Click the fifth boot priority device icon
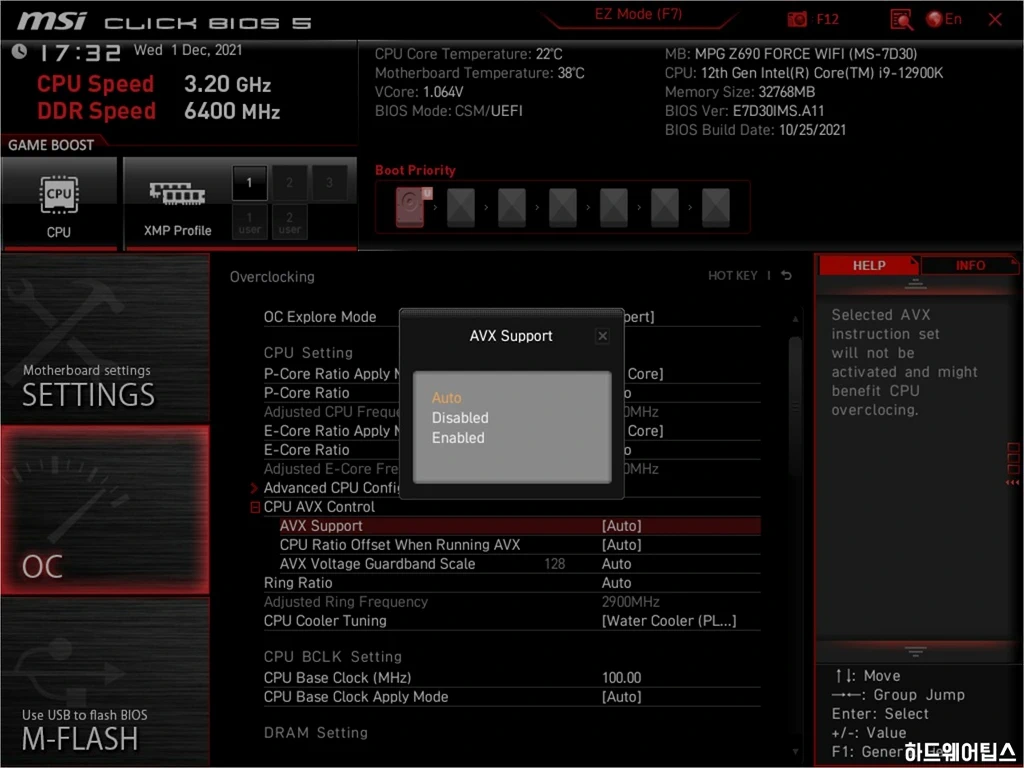 point(613,207)
